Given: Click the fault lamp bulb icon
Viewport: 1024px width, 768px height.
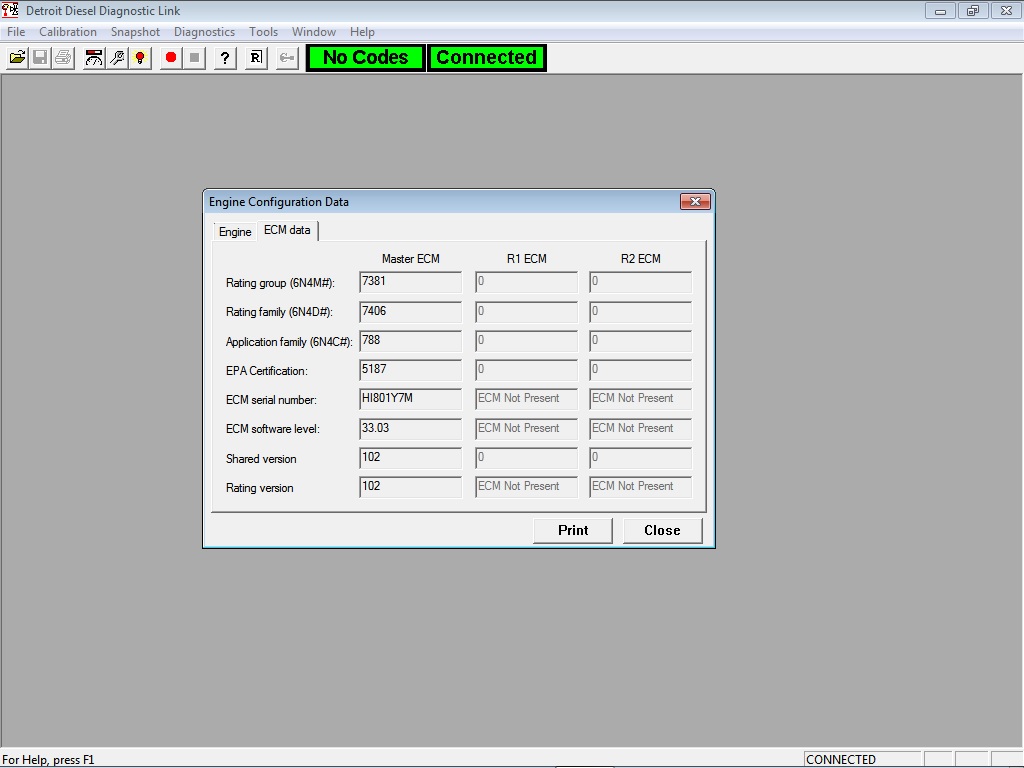Looking at the screenshot, I should (x=139, y=57).
